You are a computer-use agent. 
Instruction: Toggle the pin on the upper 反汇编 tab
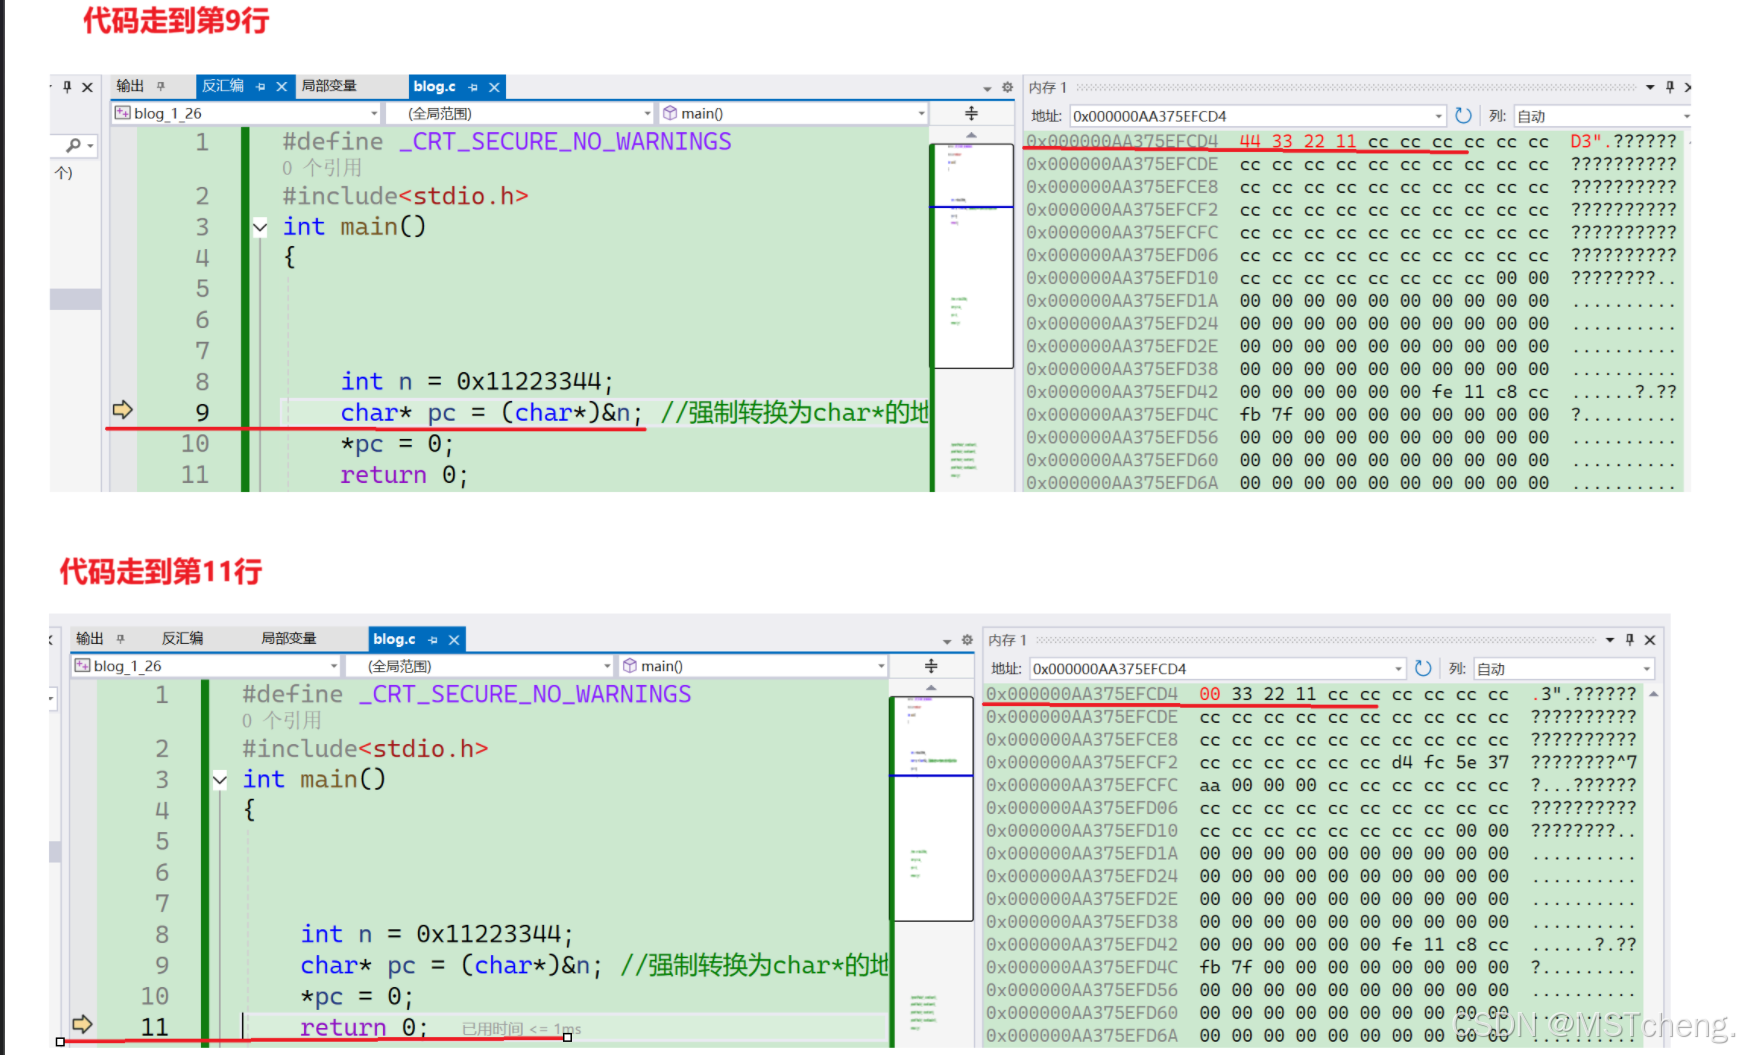click(x=261, y=87)
